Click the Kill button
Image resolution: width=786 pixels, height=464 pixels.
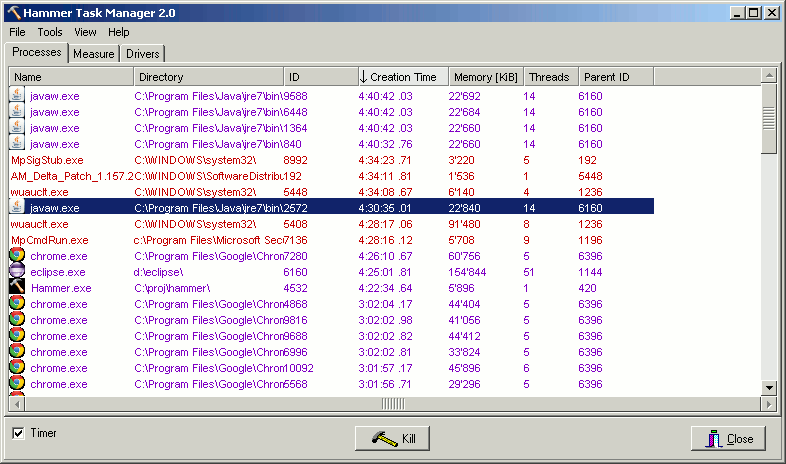click(x=392, y=438)
